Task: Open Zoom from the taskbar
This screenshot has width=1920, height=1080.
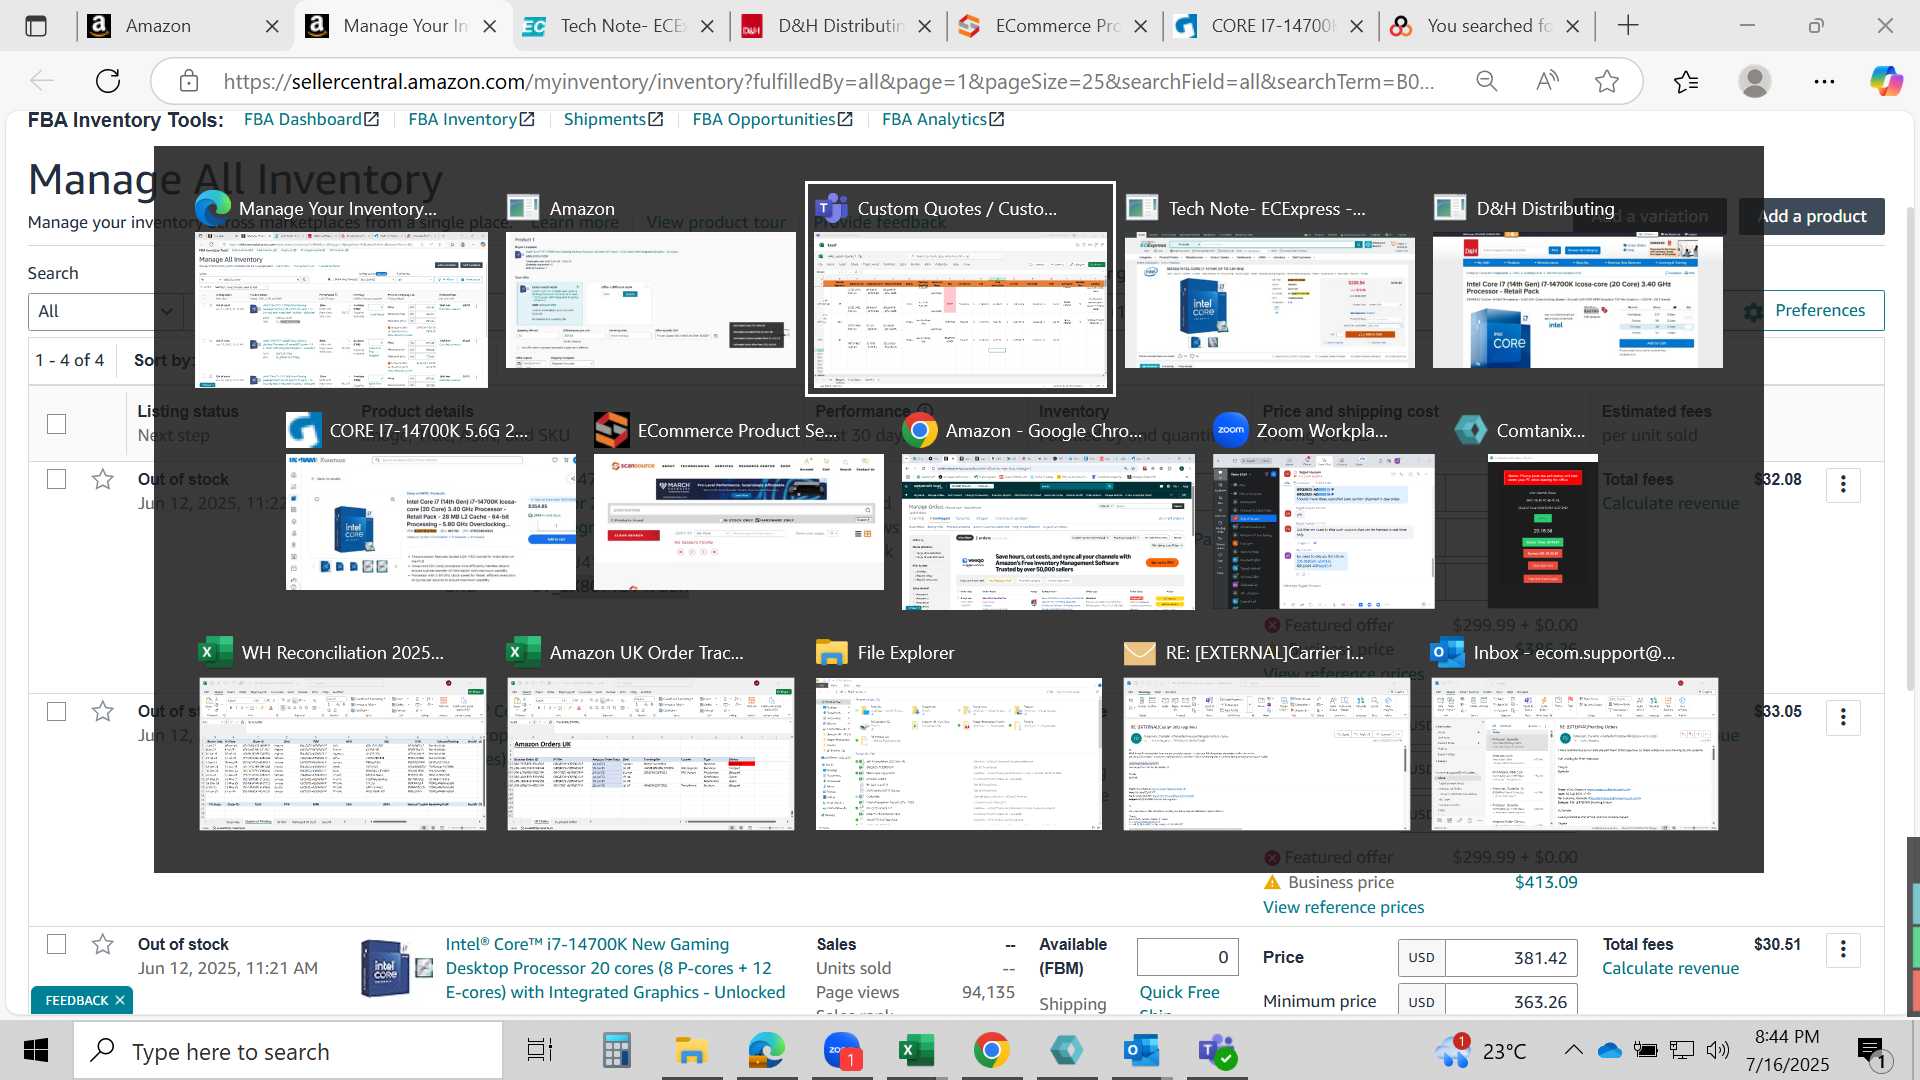Action: pos(842,1051)
